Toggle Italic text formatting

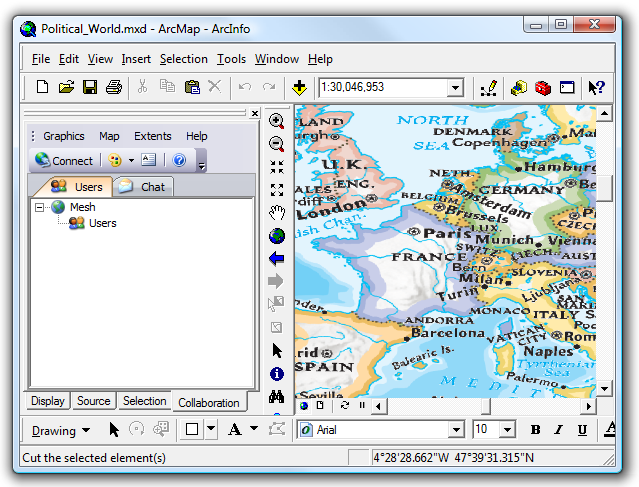click(559, 430)
